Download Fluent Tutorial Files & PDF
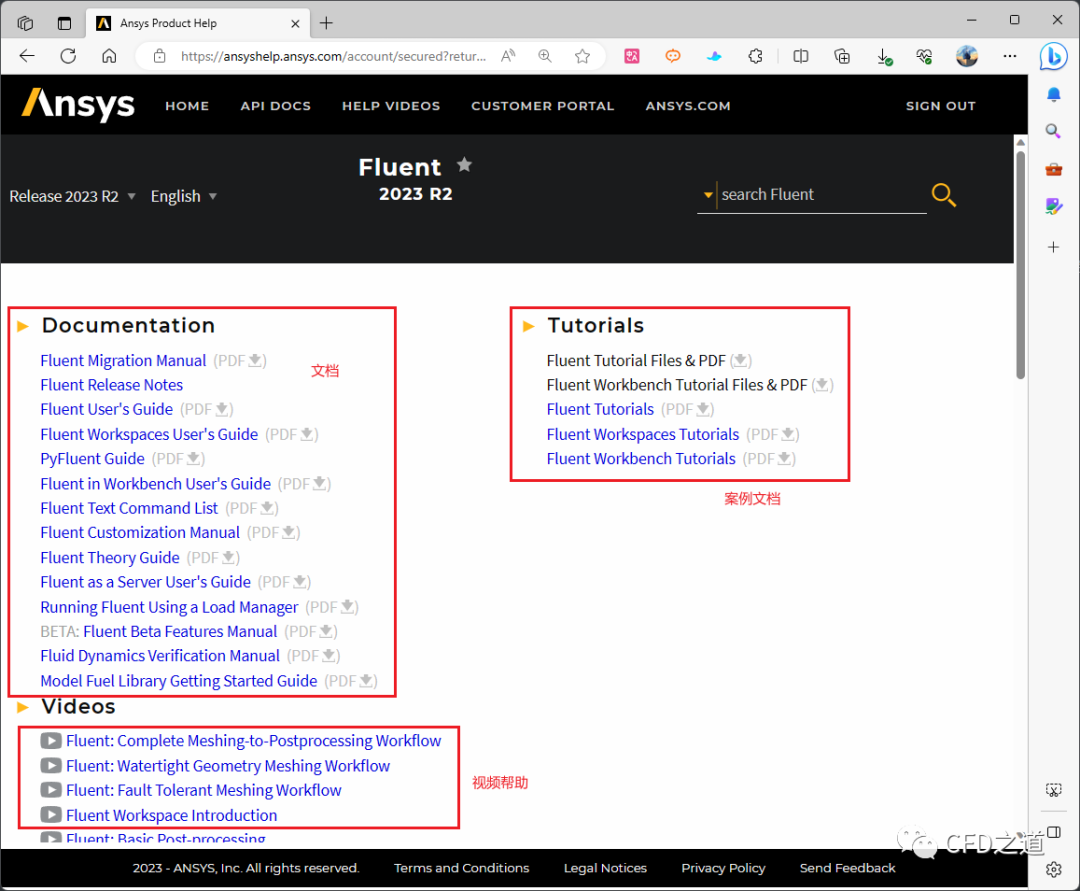The image size is (1080, 891). (741, 361)
